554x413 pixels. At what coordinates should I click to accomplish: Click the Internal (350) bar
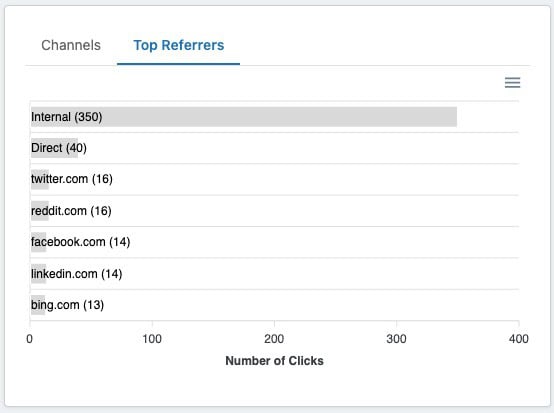coord(244,117)
